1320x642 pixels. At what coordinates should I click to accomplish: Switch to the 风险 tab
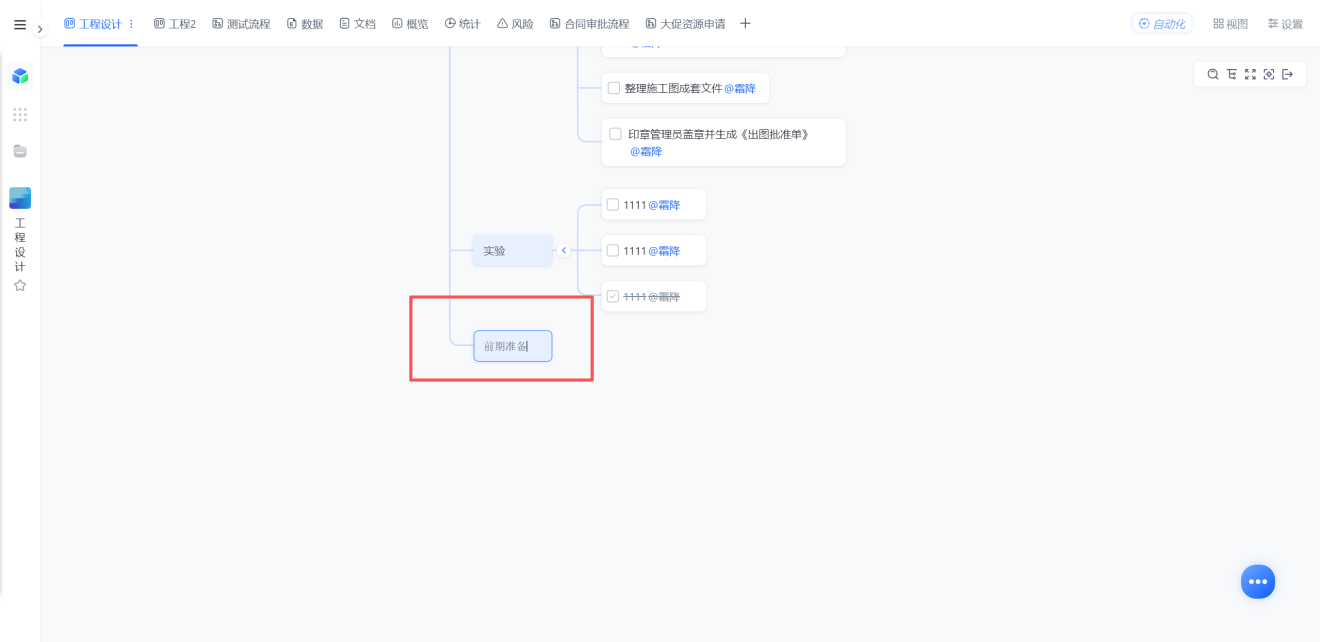(515, 24)
